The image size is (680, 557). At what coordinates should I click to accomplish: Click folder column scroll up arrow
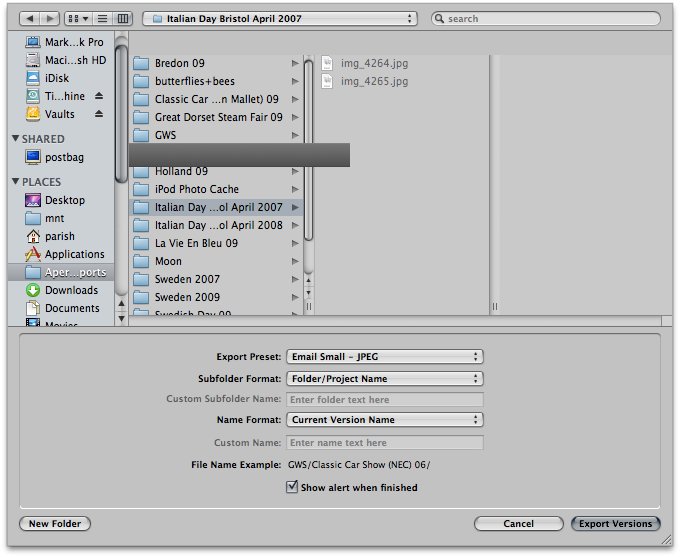[309, 281]
